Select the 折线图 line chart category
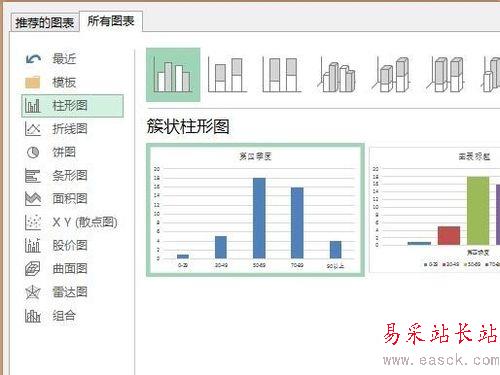The height and width of the screenshot is (375, 500). [x=70, y=129]
